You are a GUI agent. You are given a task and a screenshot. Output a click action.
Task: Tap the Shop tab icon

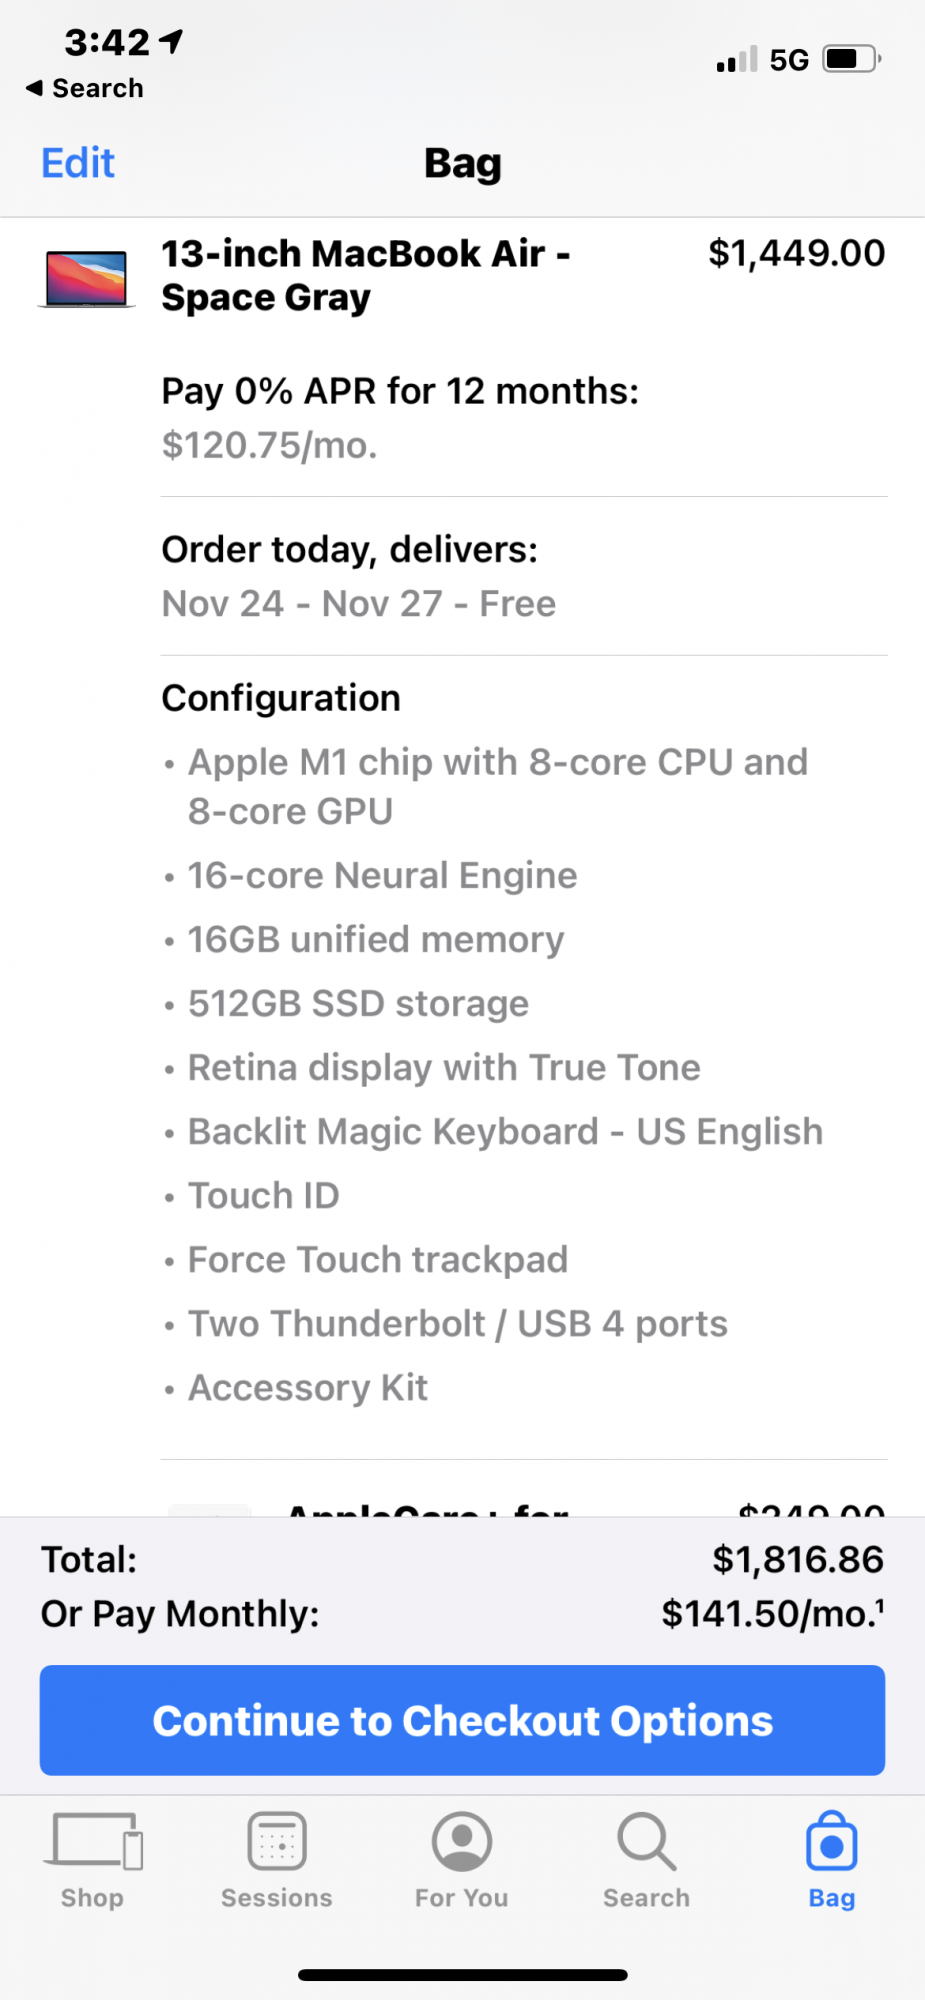[x=93, y=1841]
